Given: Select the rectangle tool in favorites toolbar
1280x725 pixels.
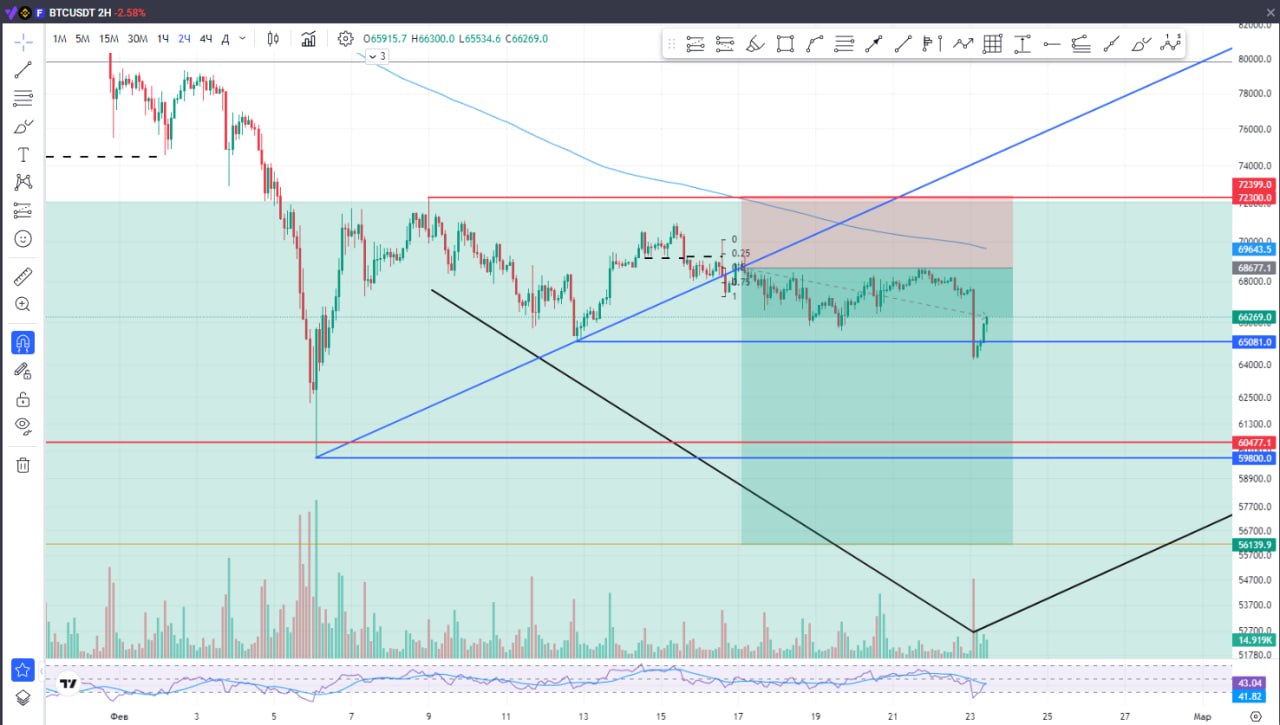Looking at the screenshot, I should tap(785, 44).
